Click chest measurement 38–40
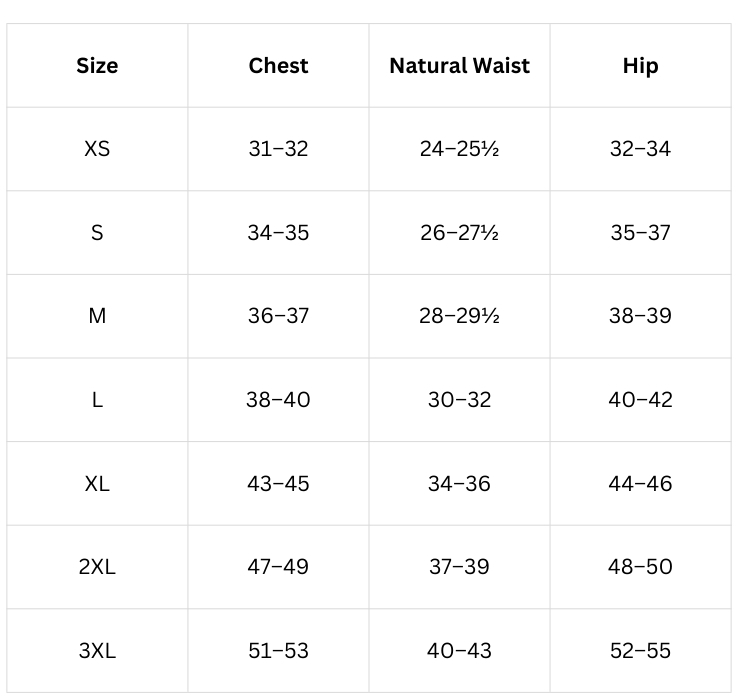The width and height of the screenshot is (740, 700). click(278, 400)
